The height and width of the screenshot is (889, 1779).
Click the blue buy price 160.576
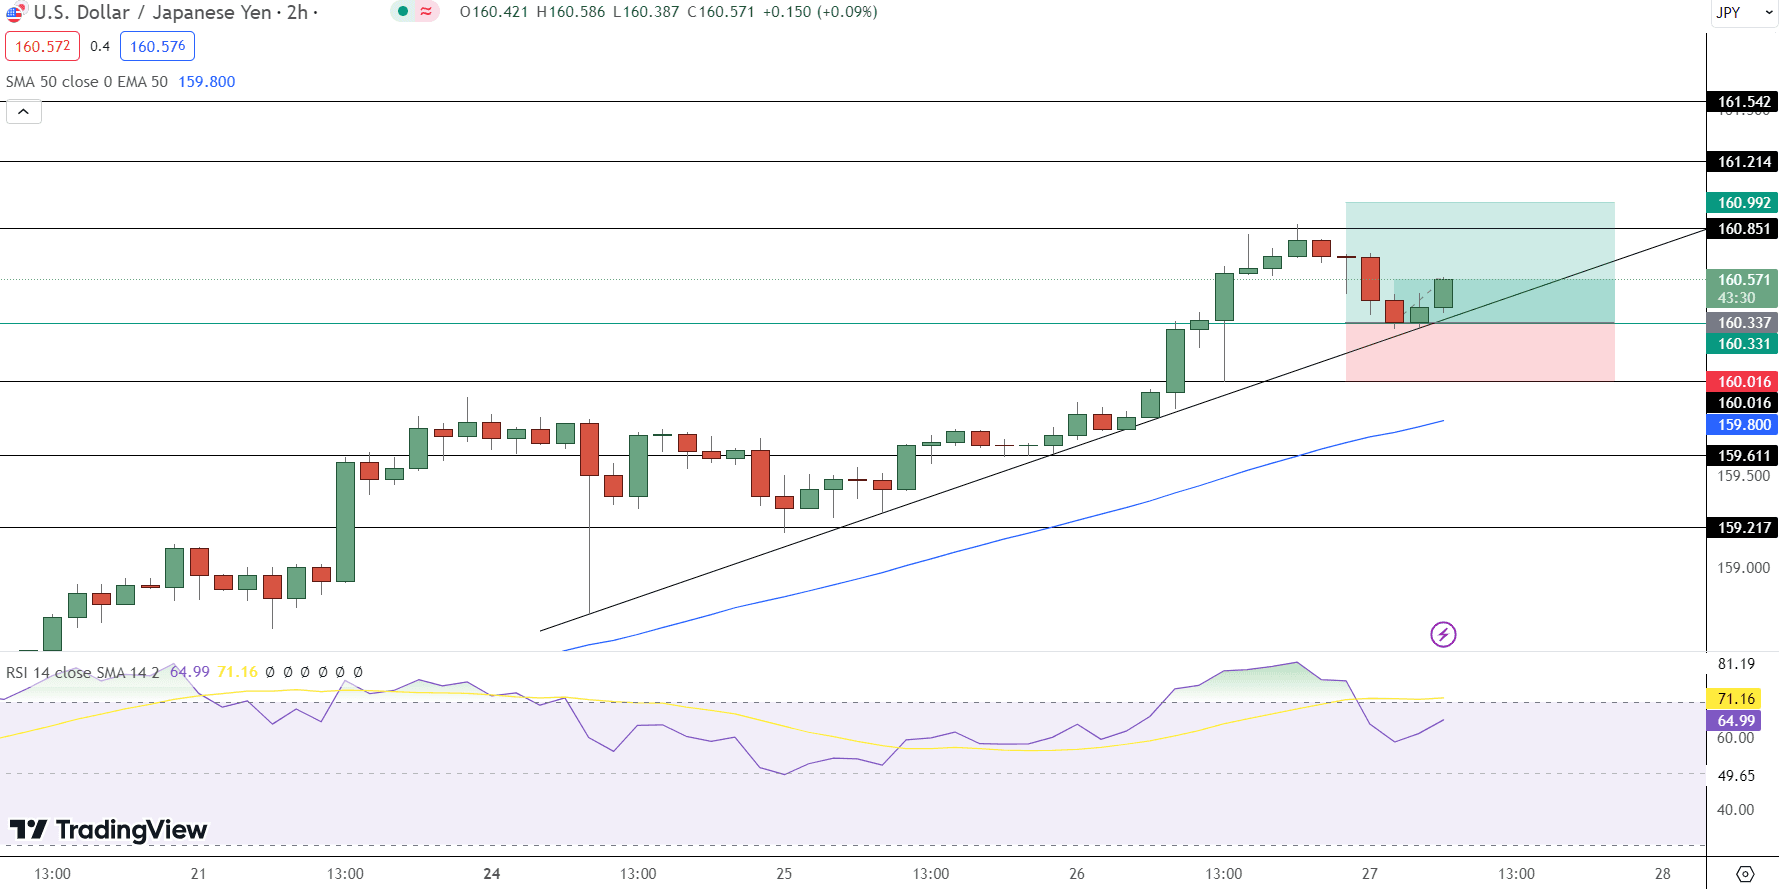[x=157, y=46]
